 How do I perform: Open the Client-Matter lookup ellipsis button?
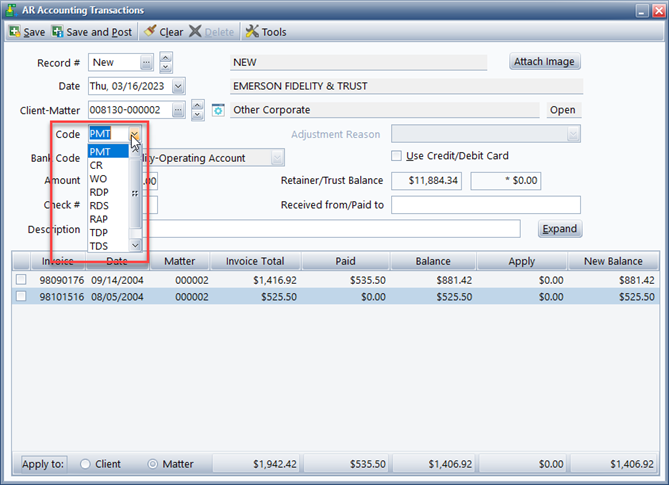tap(178, 110)
